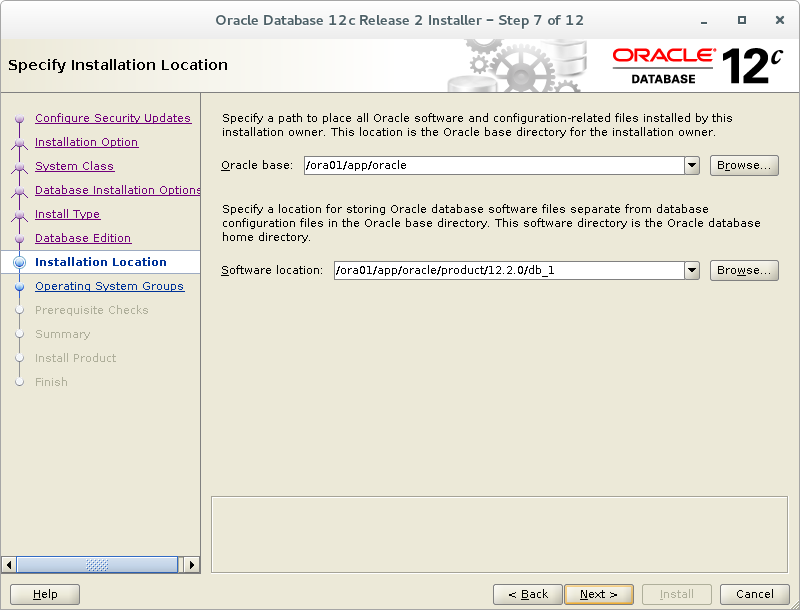Click the empty message area at bottom
Screen dimensions: 800x610
click(499, 535)
